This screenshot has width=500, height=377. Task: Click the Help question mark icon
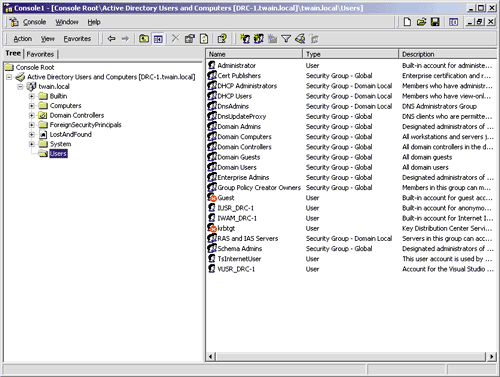[x=222, y=39]
